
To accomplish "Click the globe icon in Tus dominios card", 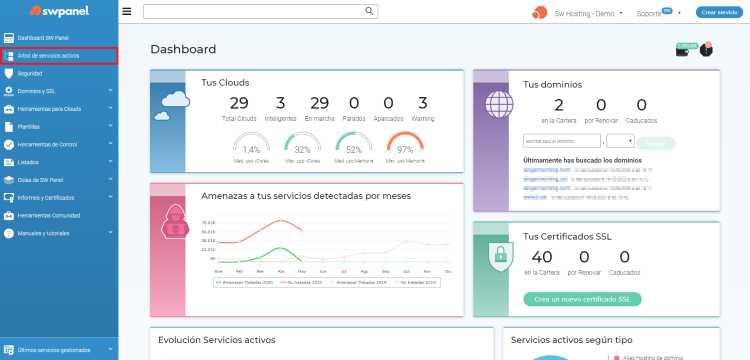I will coord(499,104).
